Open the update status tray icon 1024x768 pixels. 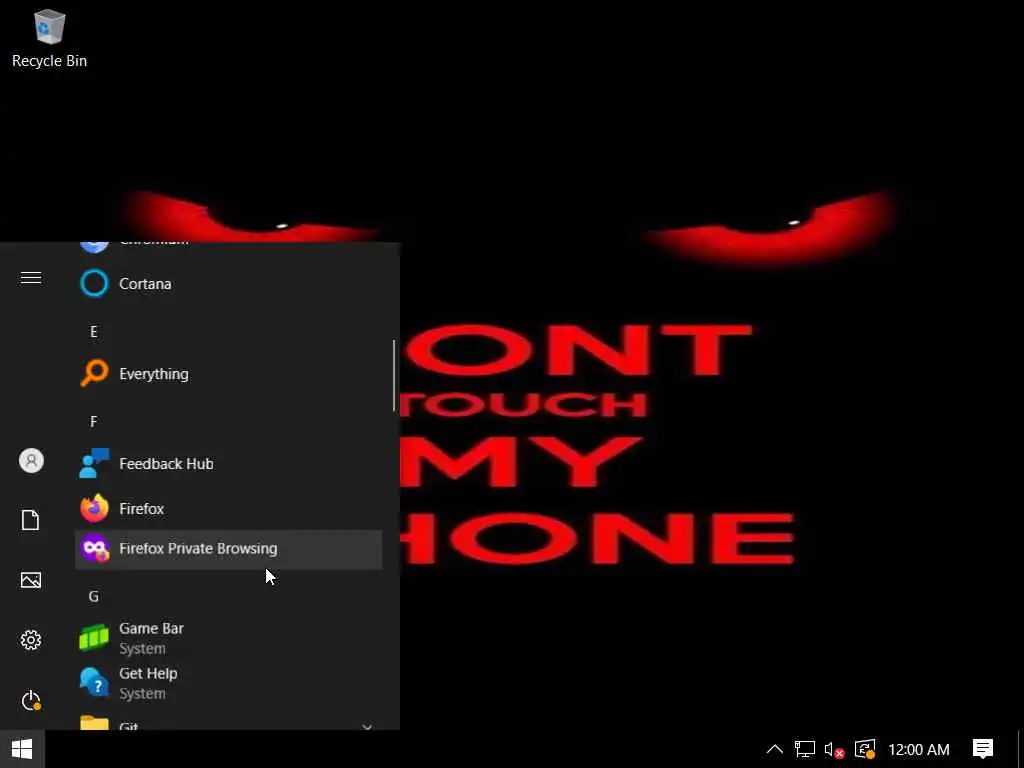[865, 749]
